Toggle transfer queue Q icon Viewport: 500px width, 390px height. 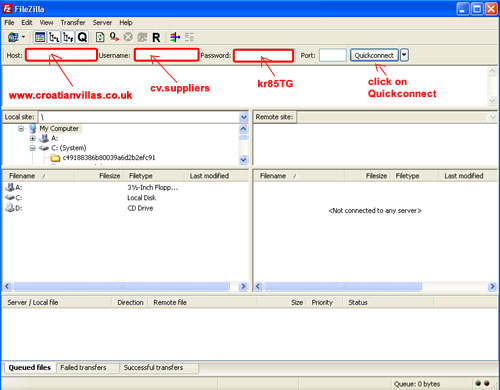(82, 37)
